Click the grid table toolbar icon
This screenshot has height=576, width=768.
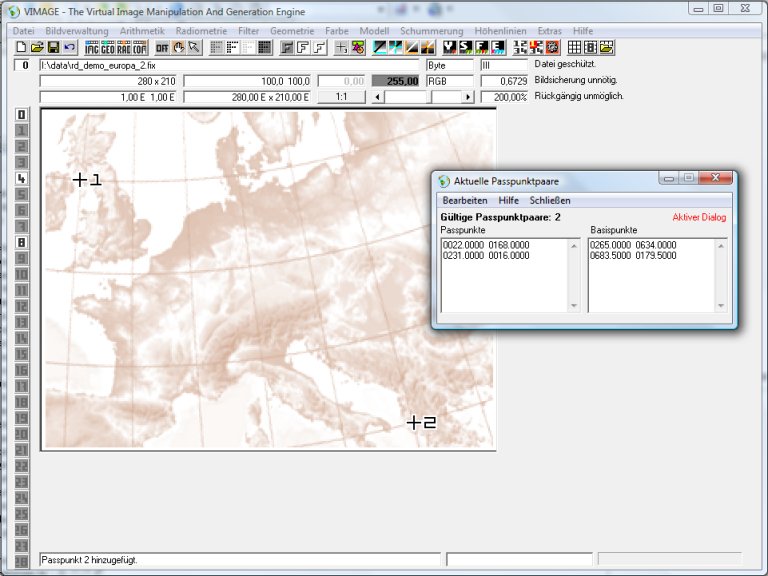575,47
